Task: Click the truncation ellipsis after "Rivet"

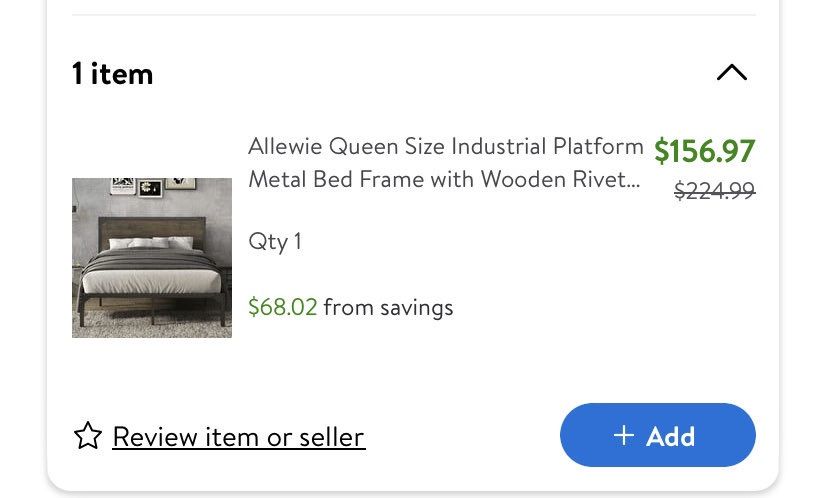Action: 631,182
